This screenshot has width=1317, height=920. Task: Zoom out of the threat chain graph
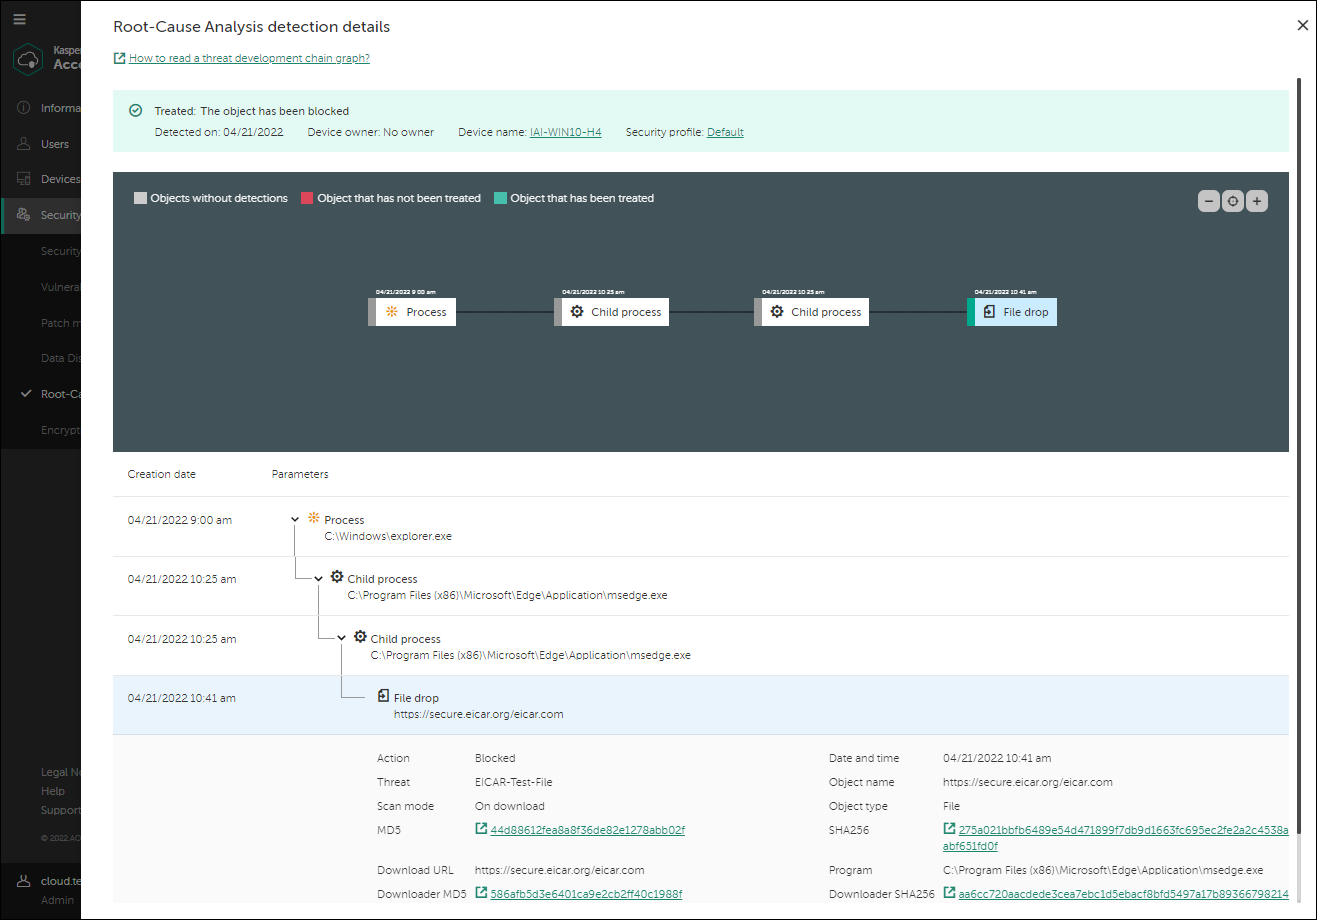1208,201
